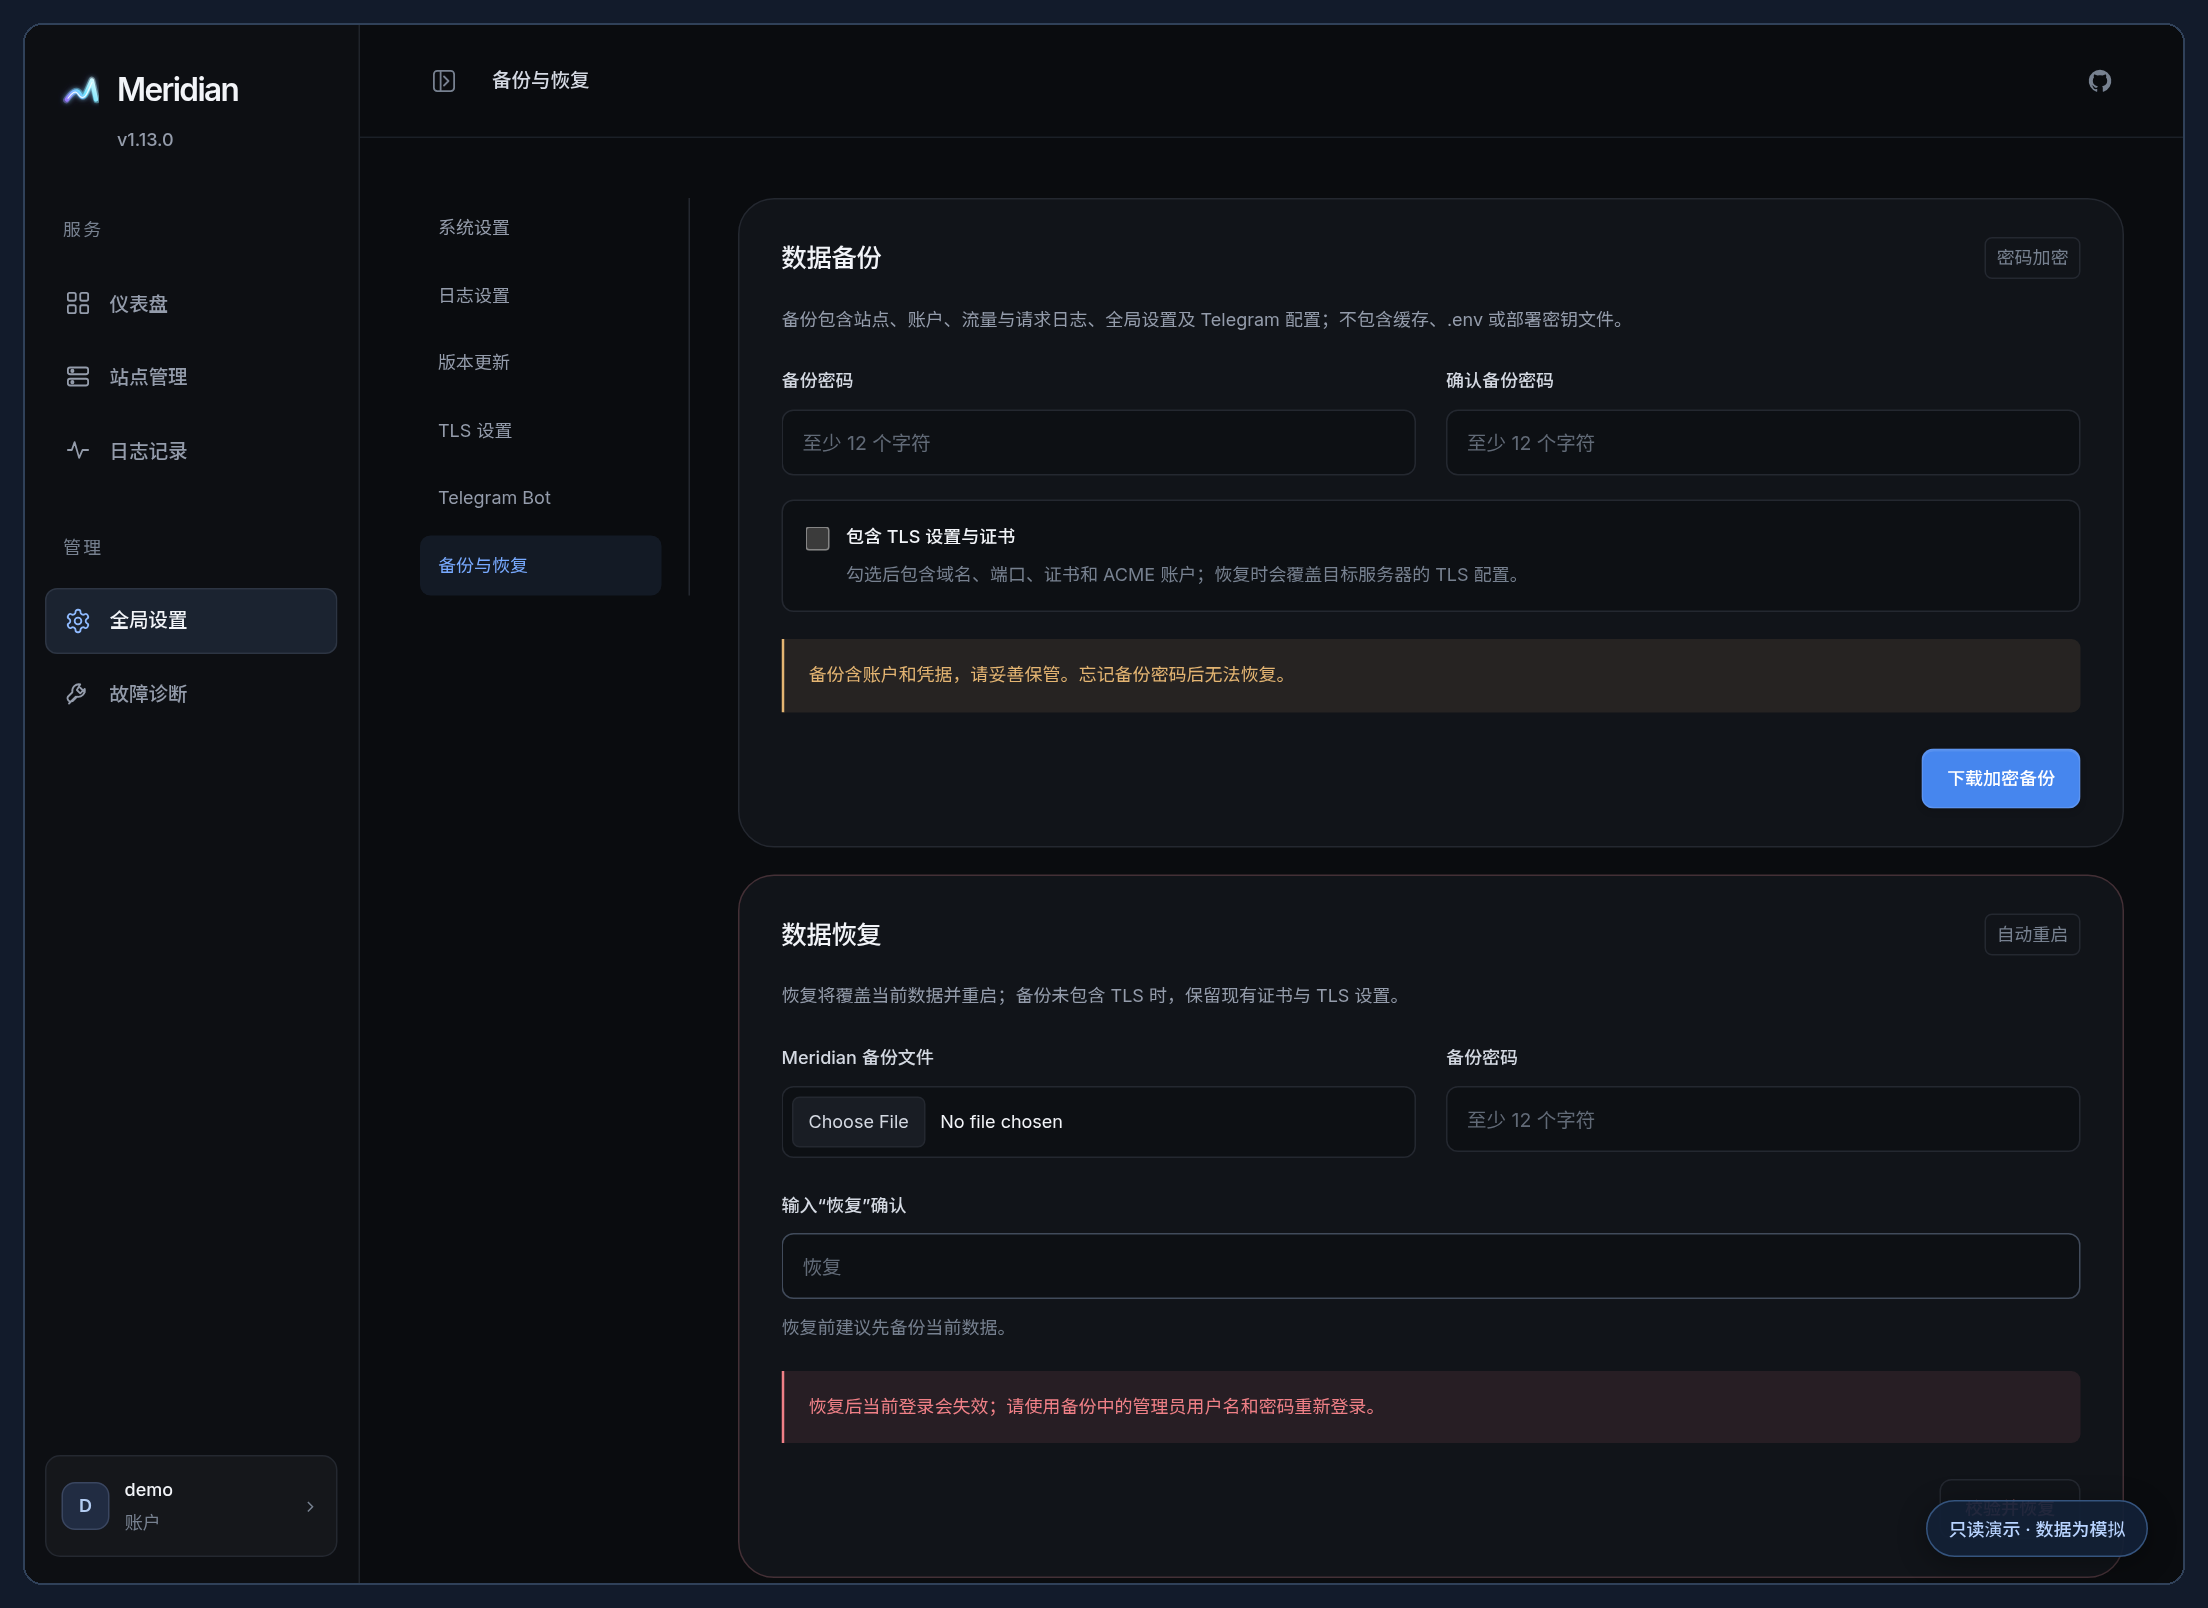Click the 备份含账户和凭据 warning notice
The height and width of the screenshot is (1608, 2208).
(x=1431, y=676)
